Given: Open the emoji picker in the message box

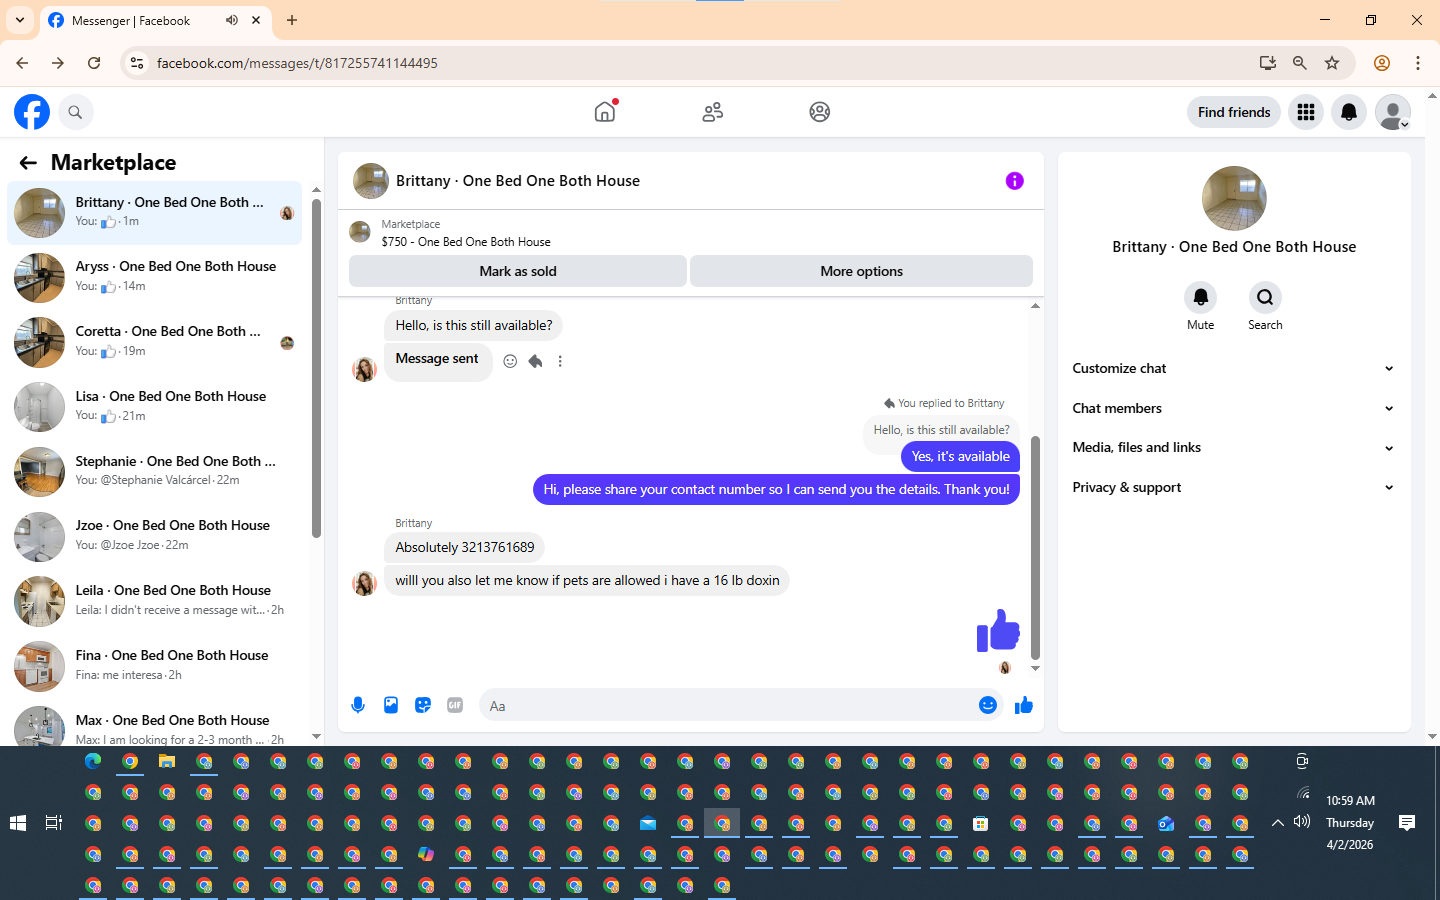Looking at the screenshot, I should (x=988, y=705).
